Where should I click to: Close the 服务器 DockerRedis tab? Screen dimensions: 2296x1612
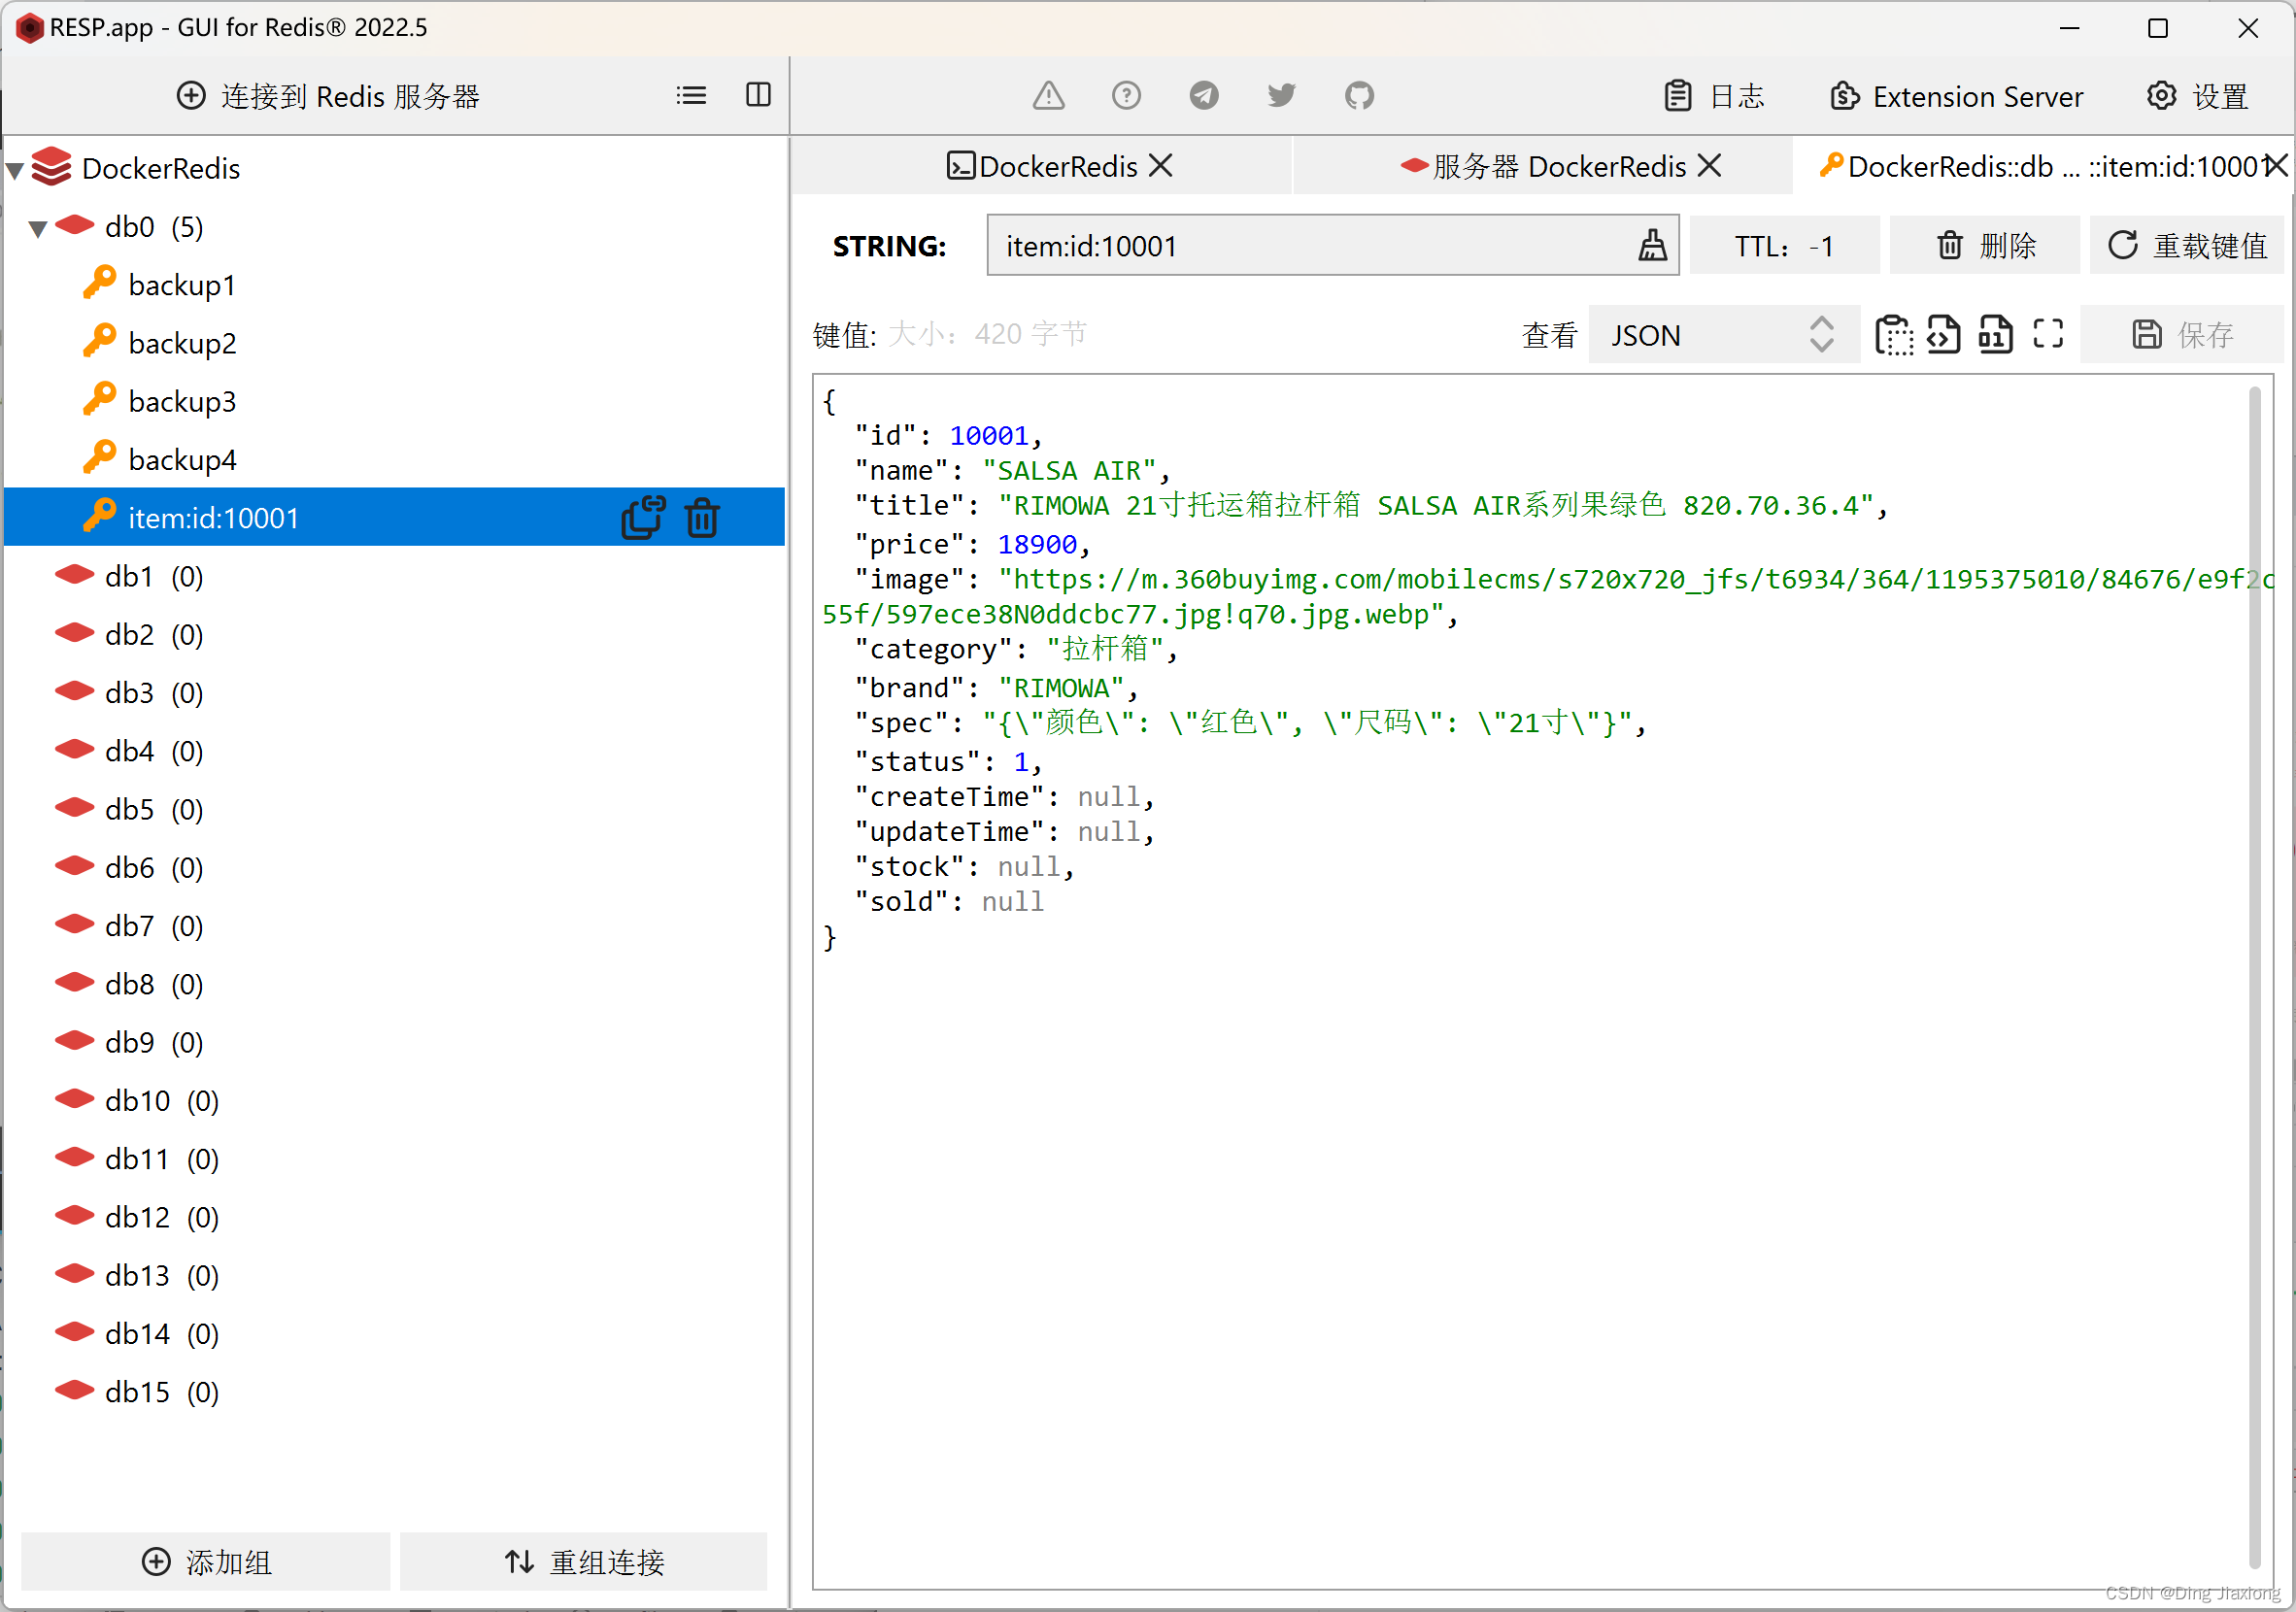(x=1710, y=166)
